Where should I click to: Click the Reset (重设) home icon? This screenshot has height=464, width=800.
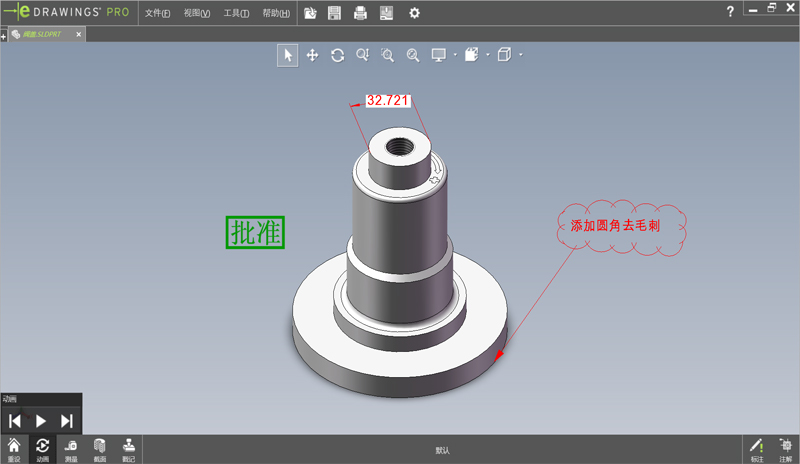pyautogui.click(x=14, y=448)
